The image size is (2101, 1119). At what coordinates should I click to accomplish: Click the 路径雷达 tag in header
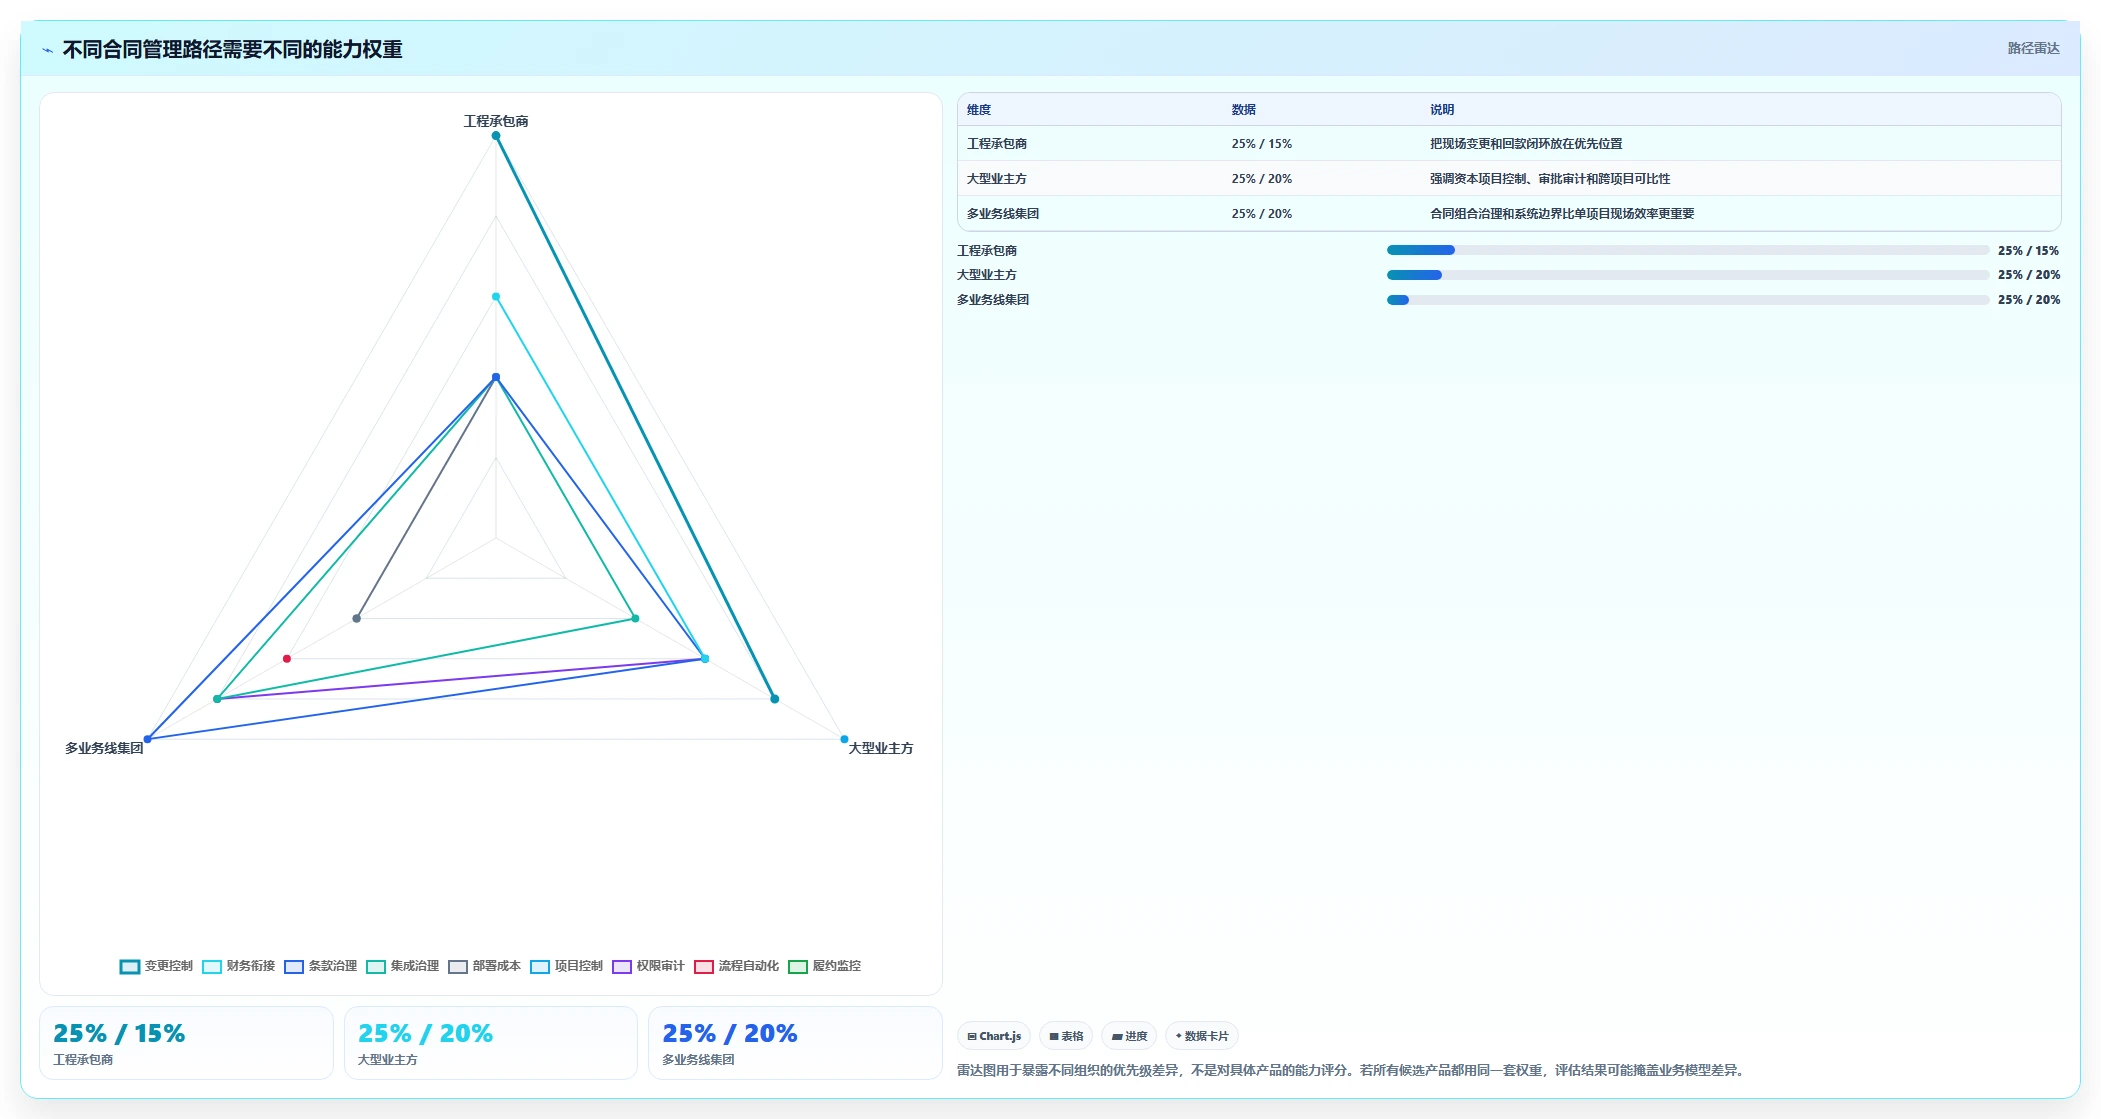[2033, 48]
